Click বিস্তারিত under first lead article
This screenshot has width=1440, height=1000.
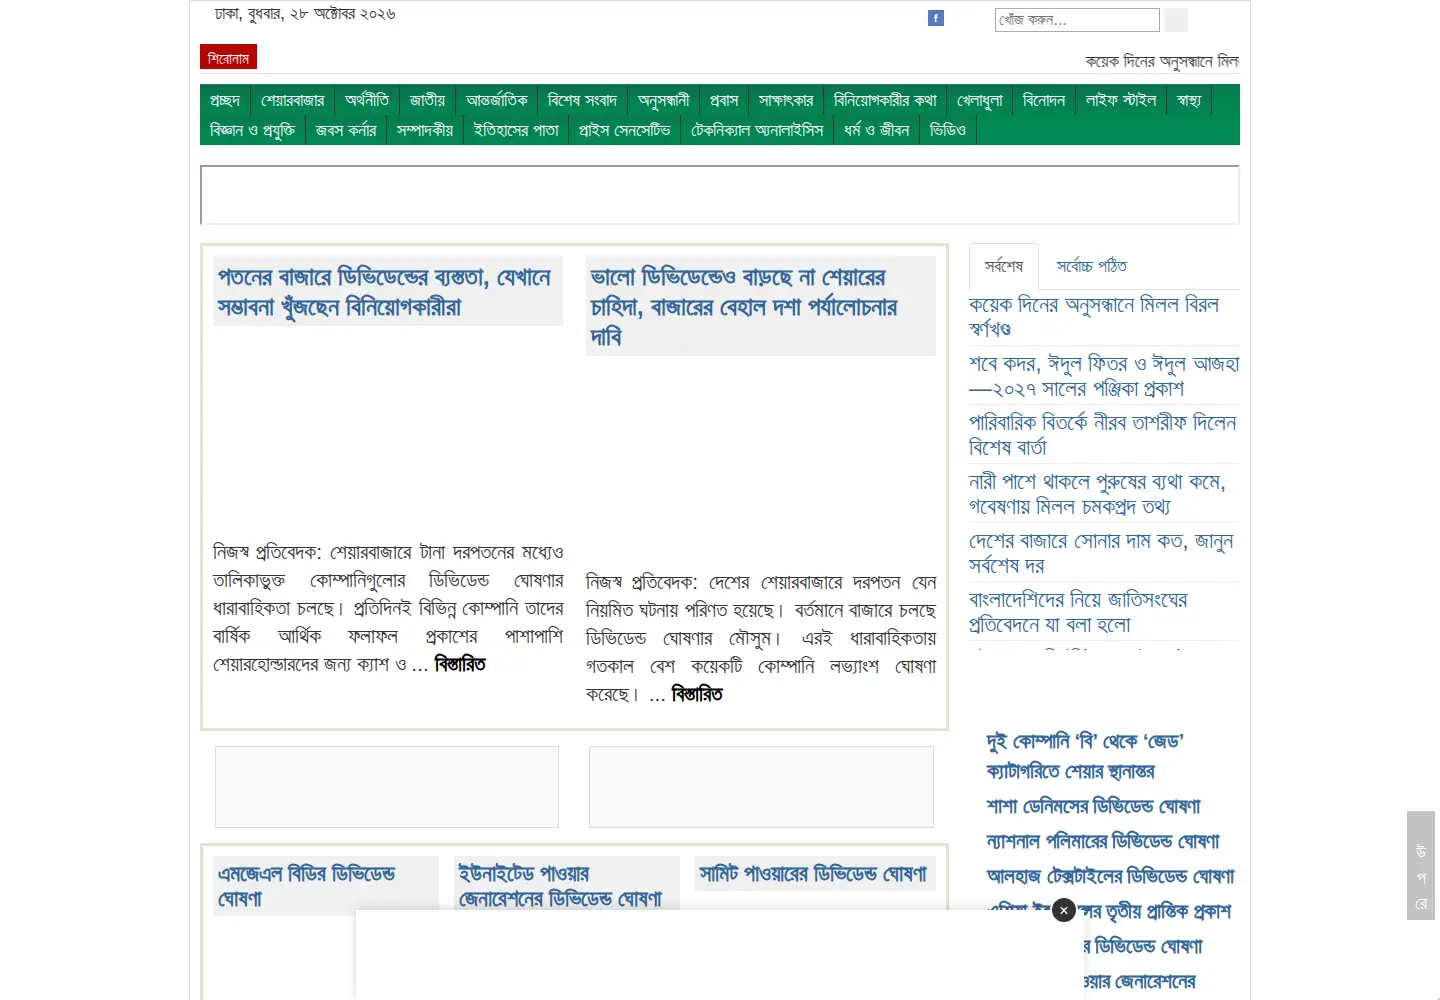click(460, 664)
